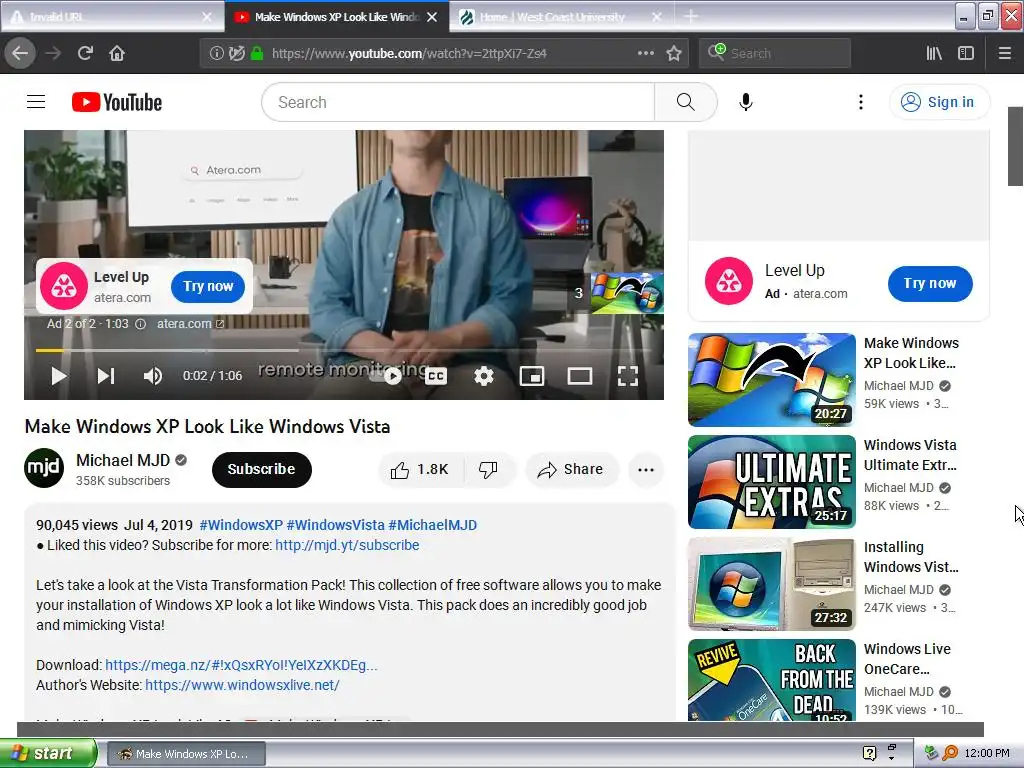Screen dimensions: 1024x768
Task: Click the green padlock connection icon
Action: coord(257,54)
